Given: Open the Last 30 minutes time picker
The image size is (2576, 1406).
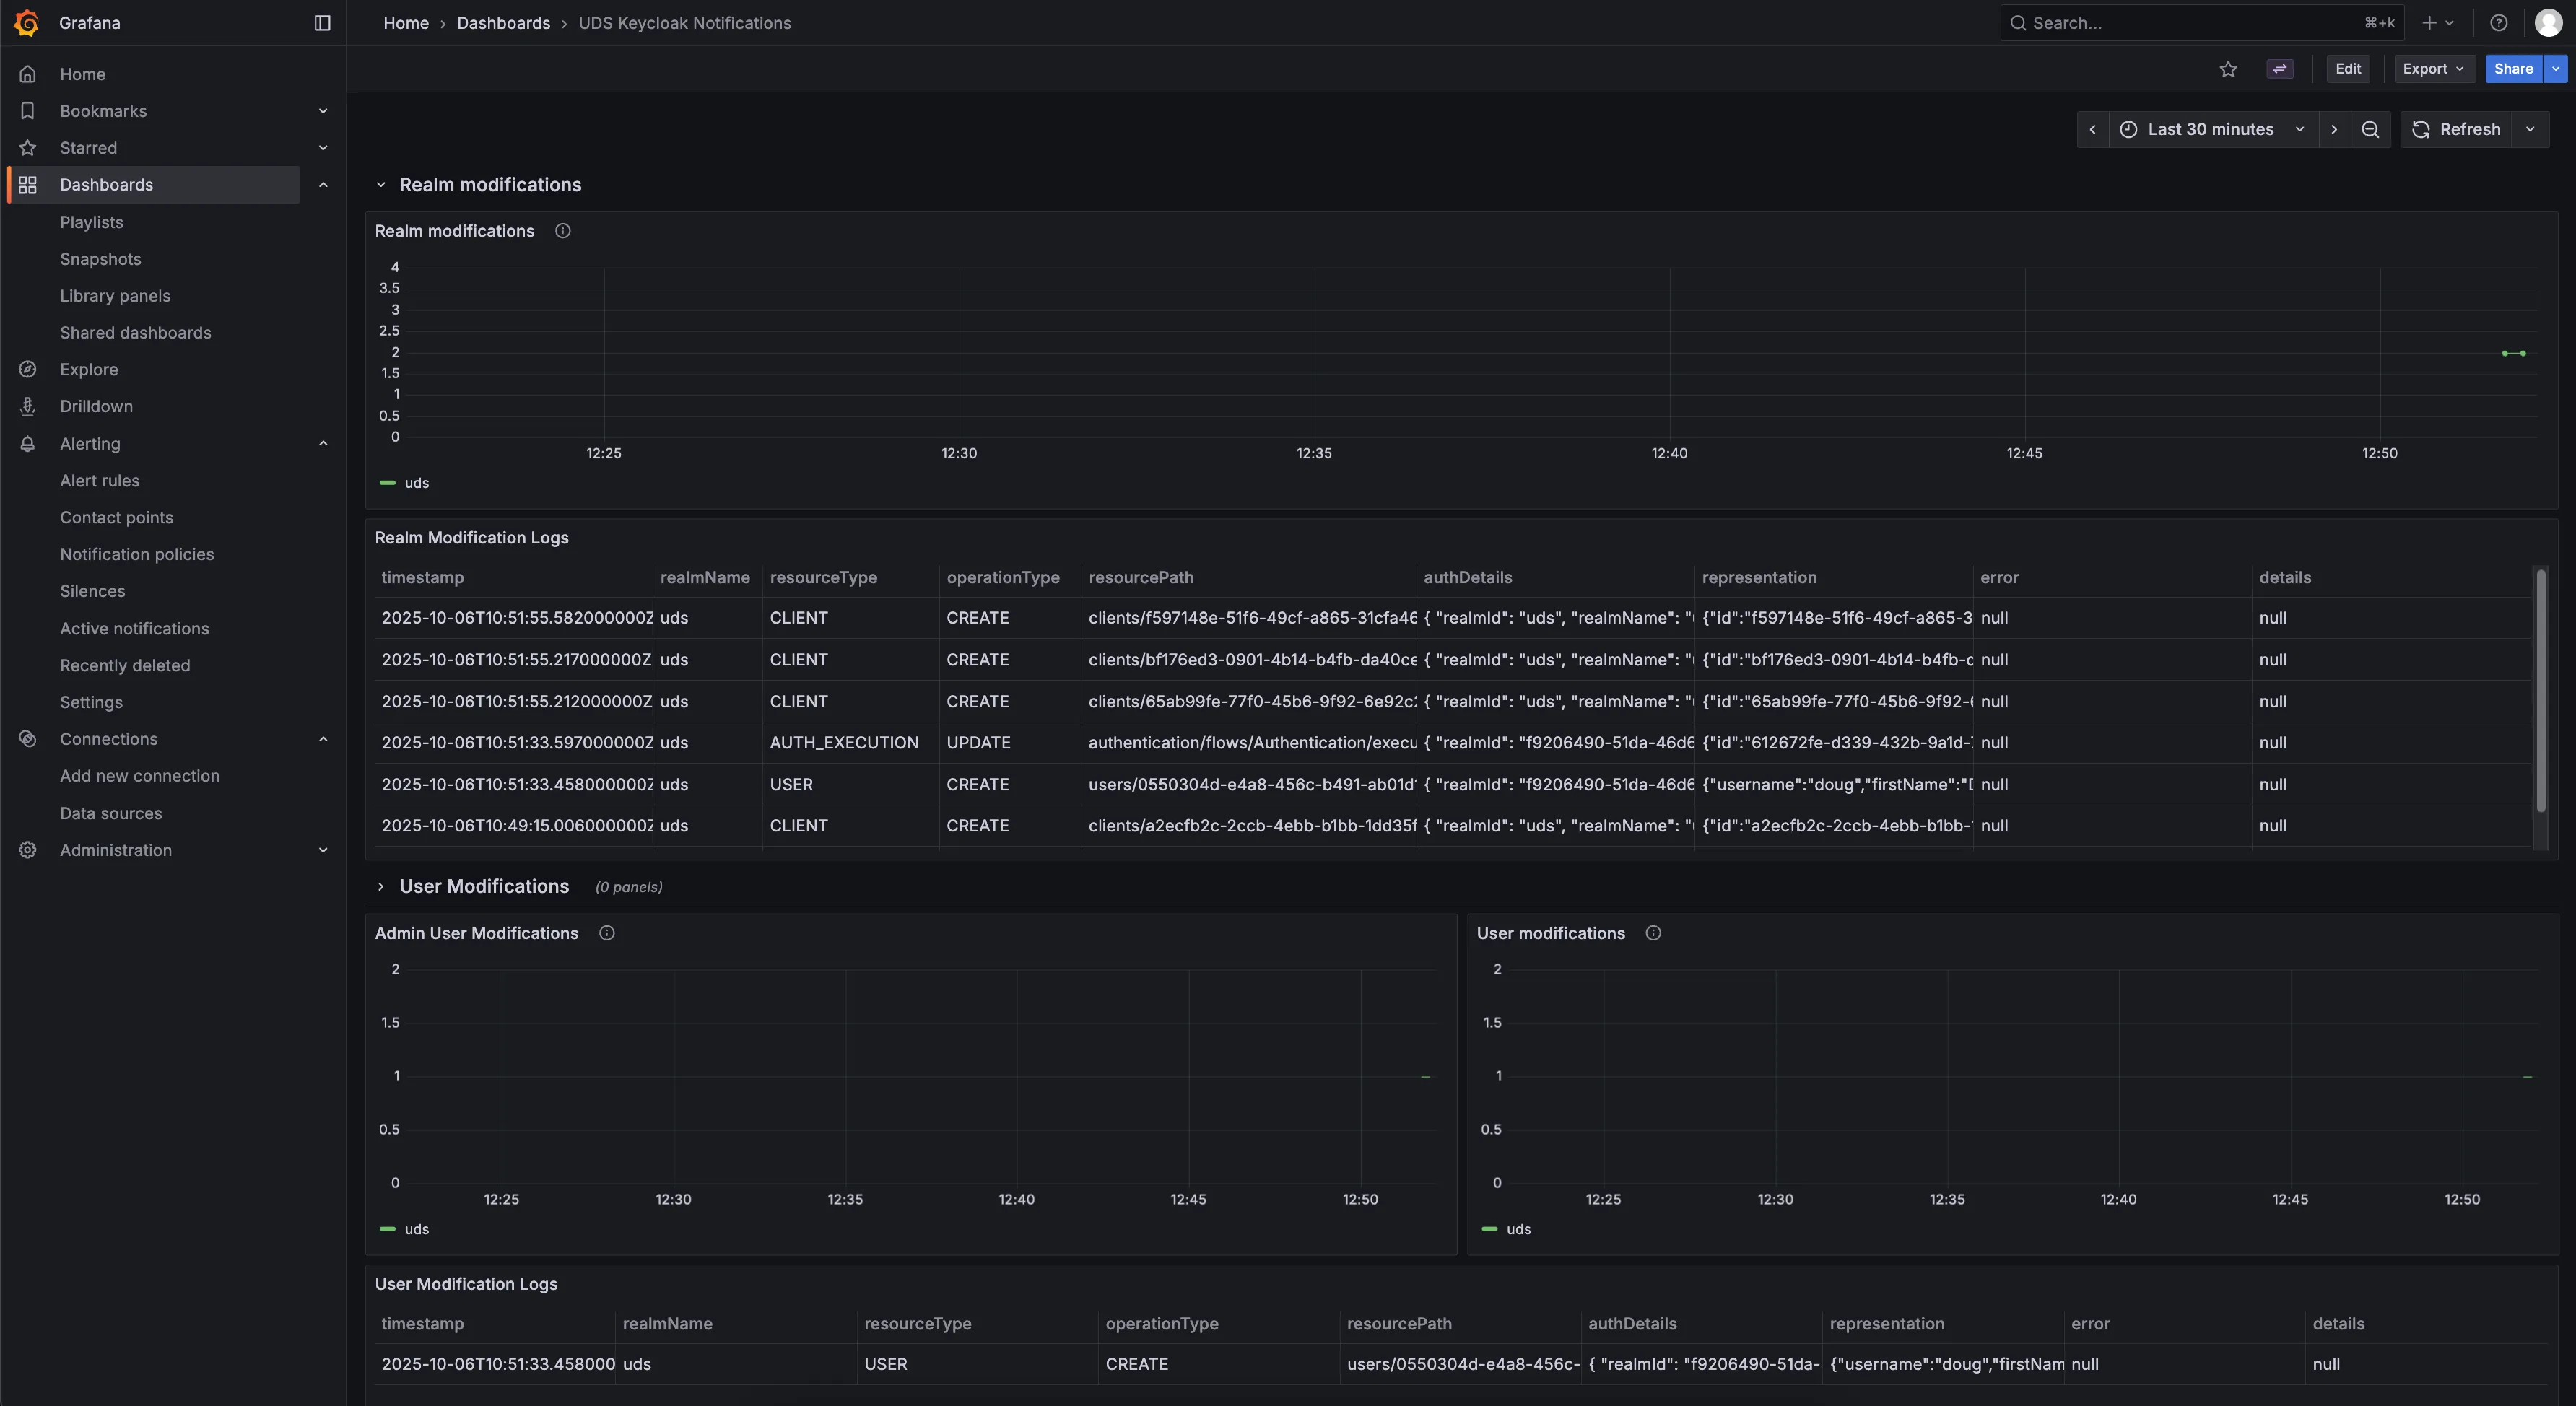Looking at the screenshot, I should coord(2209,129).
